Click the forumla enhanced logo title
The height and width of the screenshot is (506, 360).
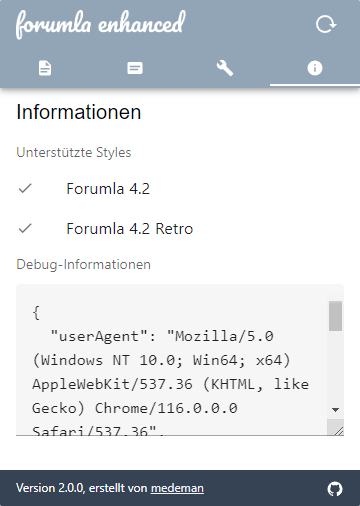[x=101, y=24]
